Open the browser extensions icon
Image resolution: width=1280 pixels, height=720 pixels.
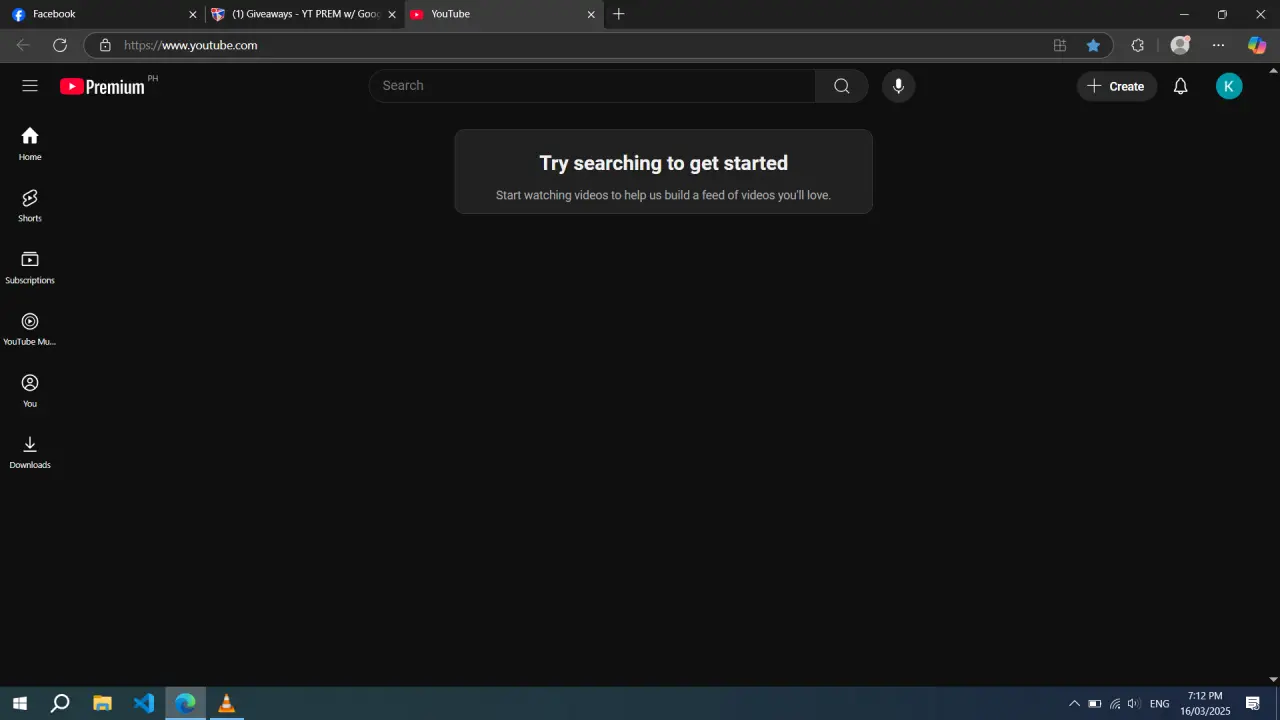[x=1137, y=45]
